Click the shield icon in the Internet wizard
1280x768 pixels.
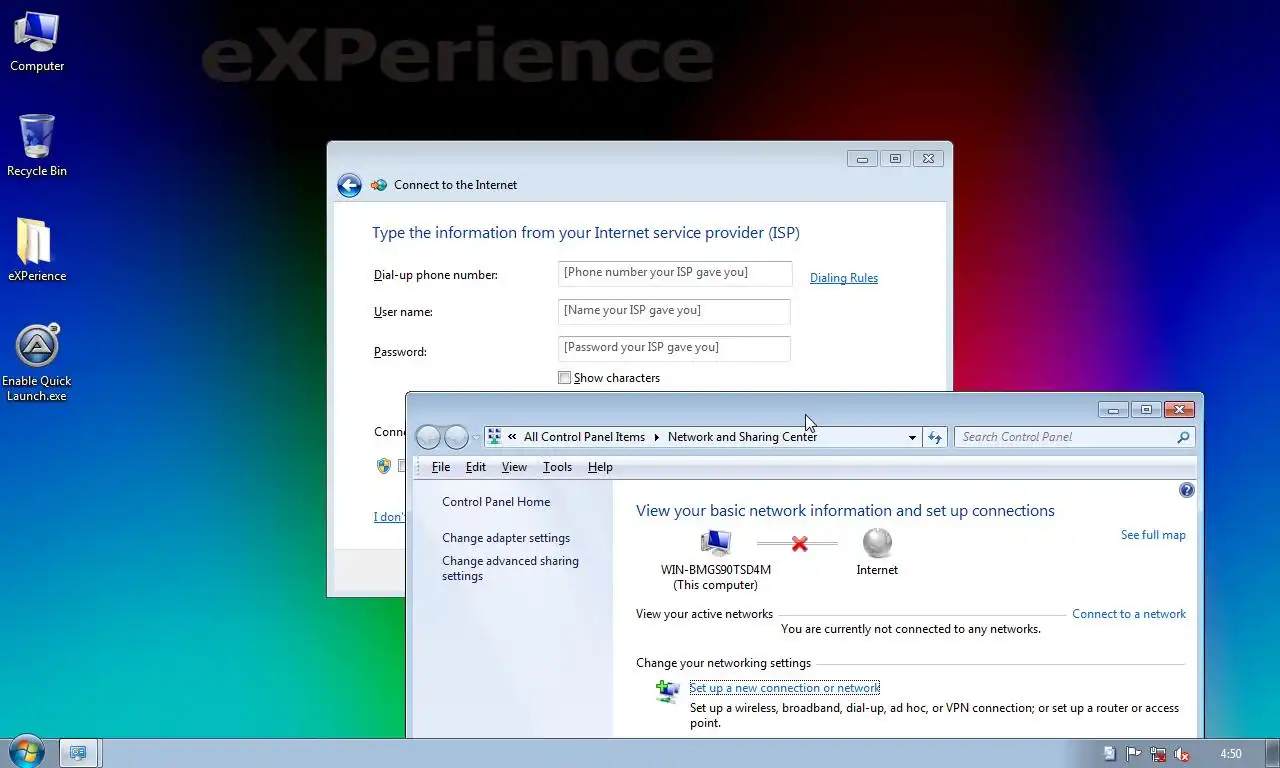[x=383, y=465]
